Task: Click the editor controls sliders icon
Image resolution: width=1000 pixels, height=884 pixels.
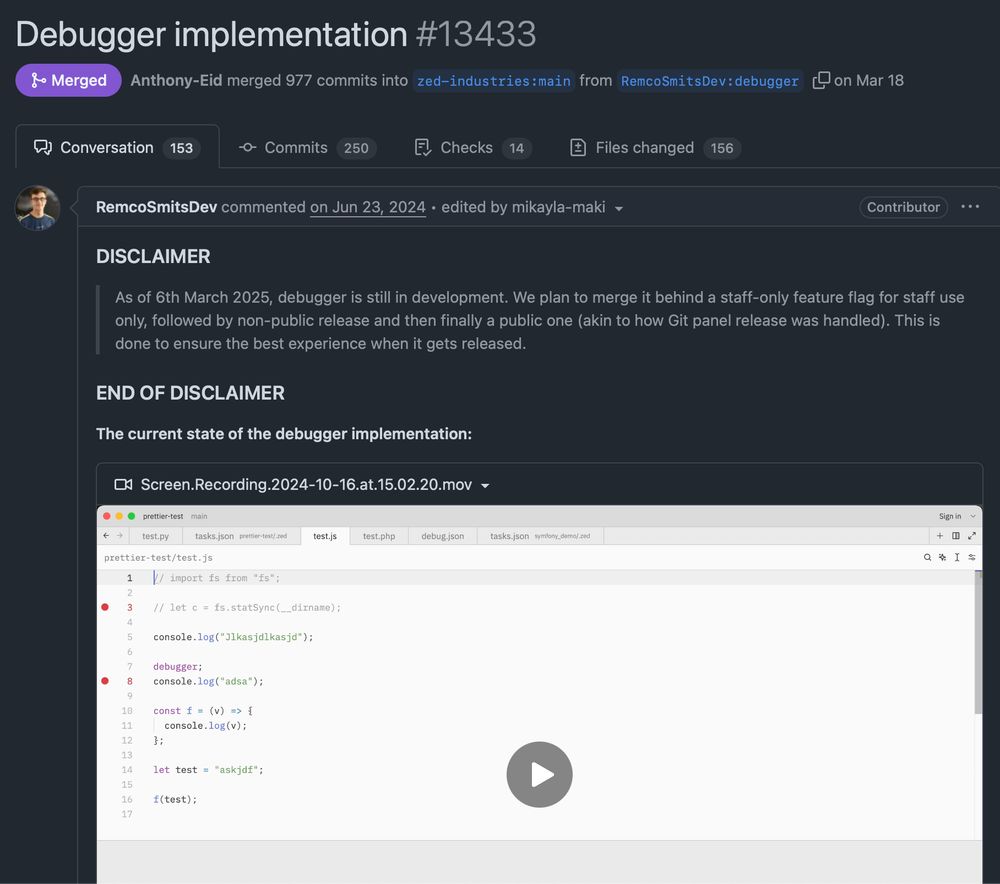Action: coord(971,557)
